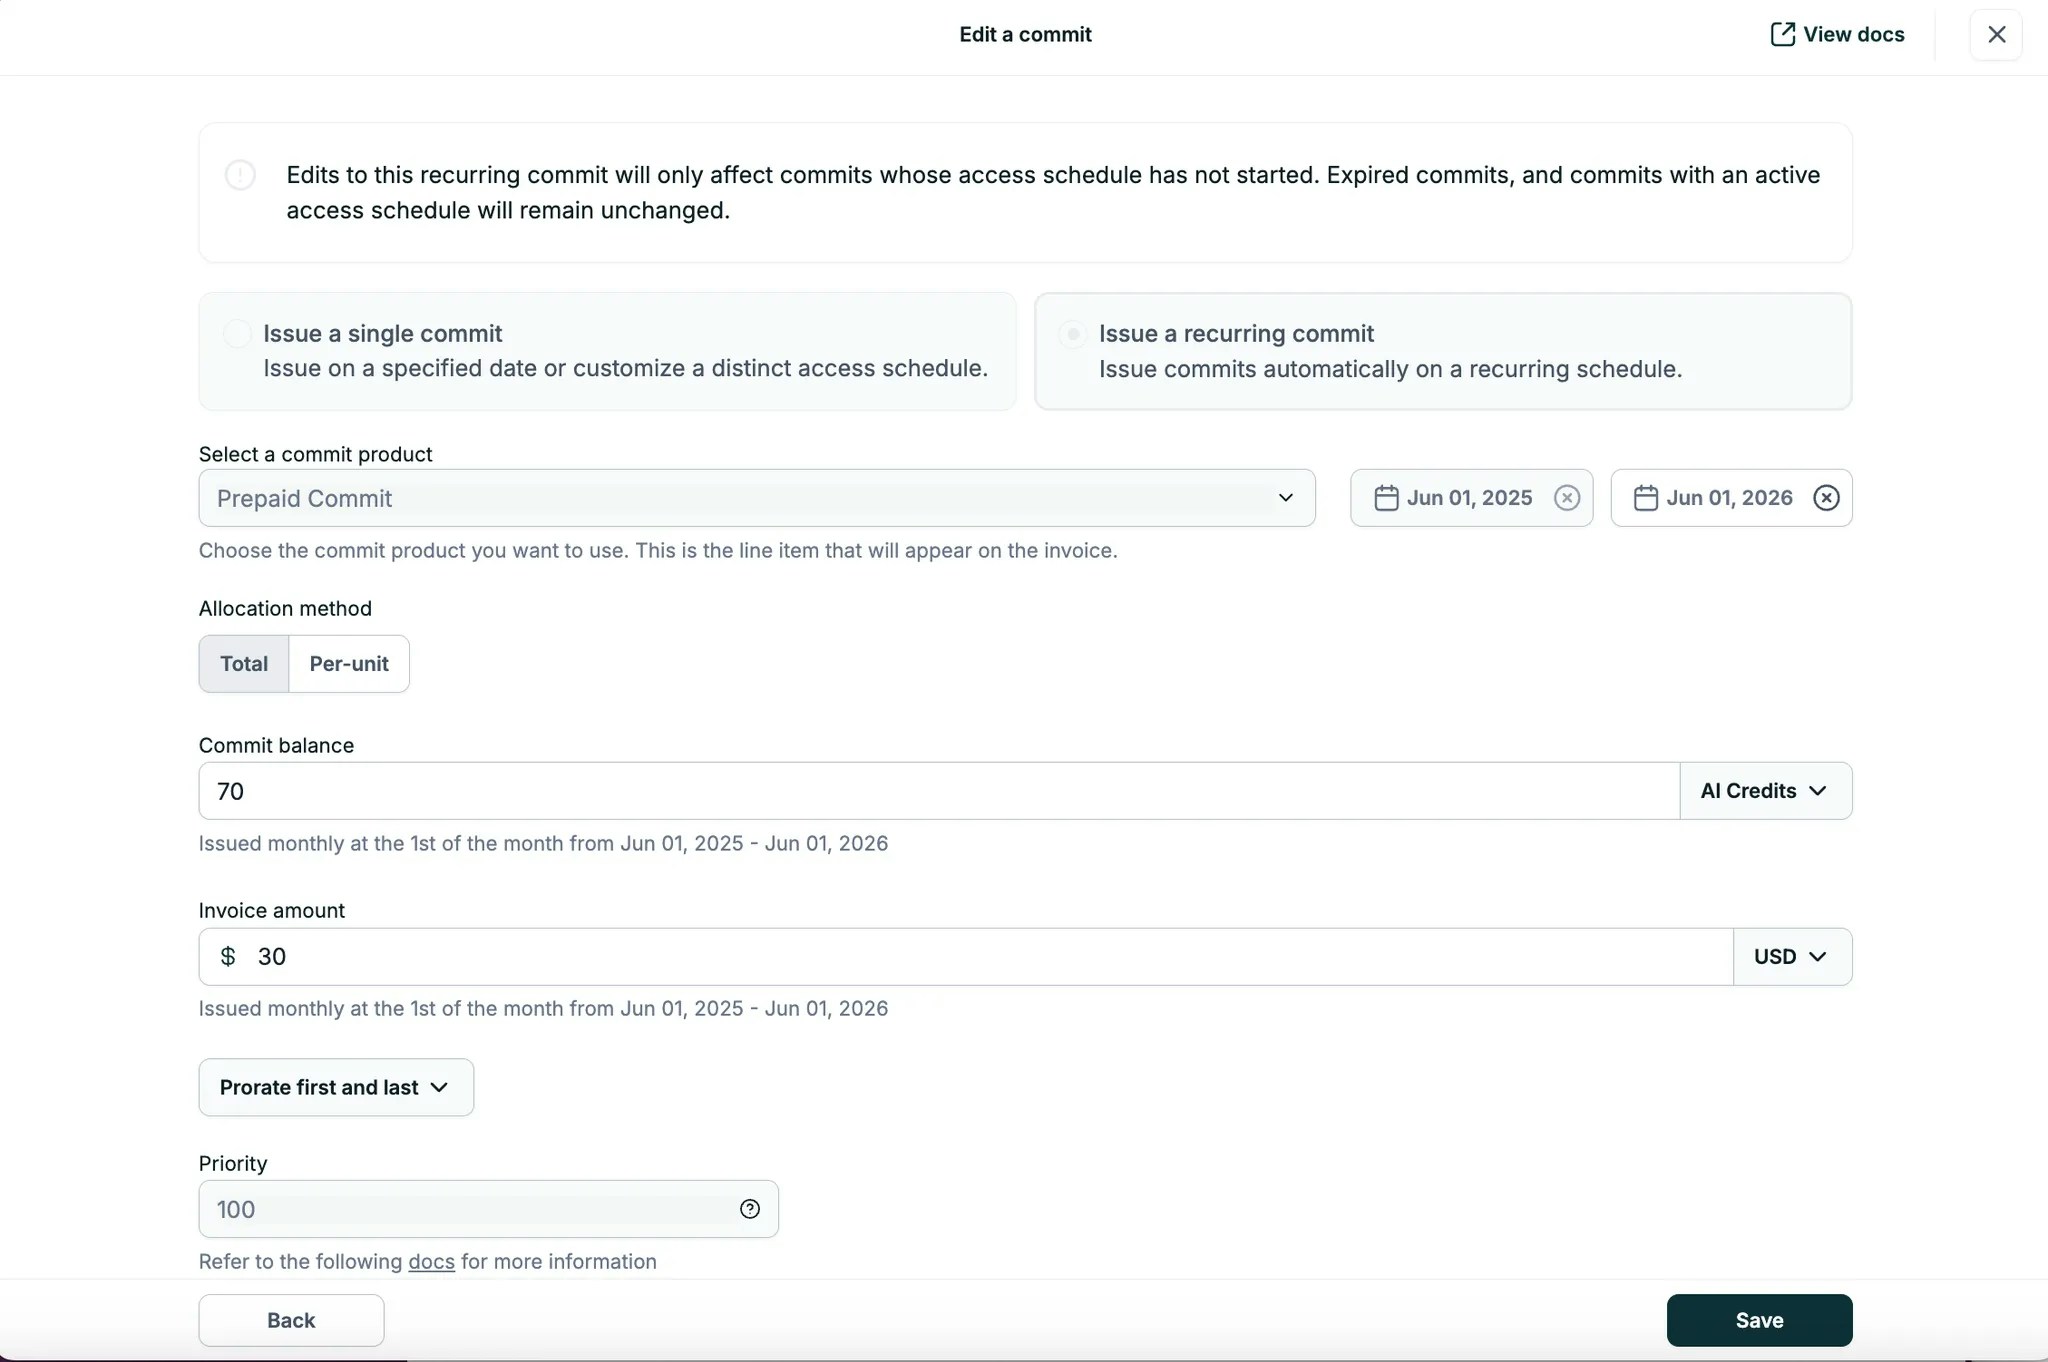Switch allocation method to Per-unit
Image resolution: width=2048 pixels, height=1362 pixels.
349,663
